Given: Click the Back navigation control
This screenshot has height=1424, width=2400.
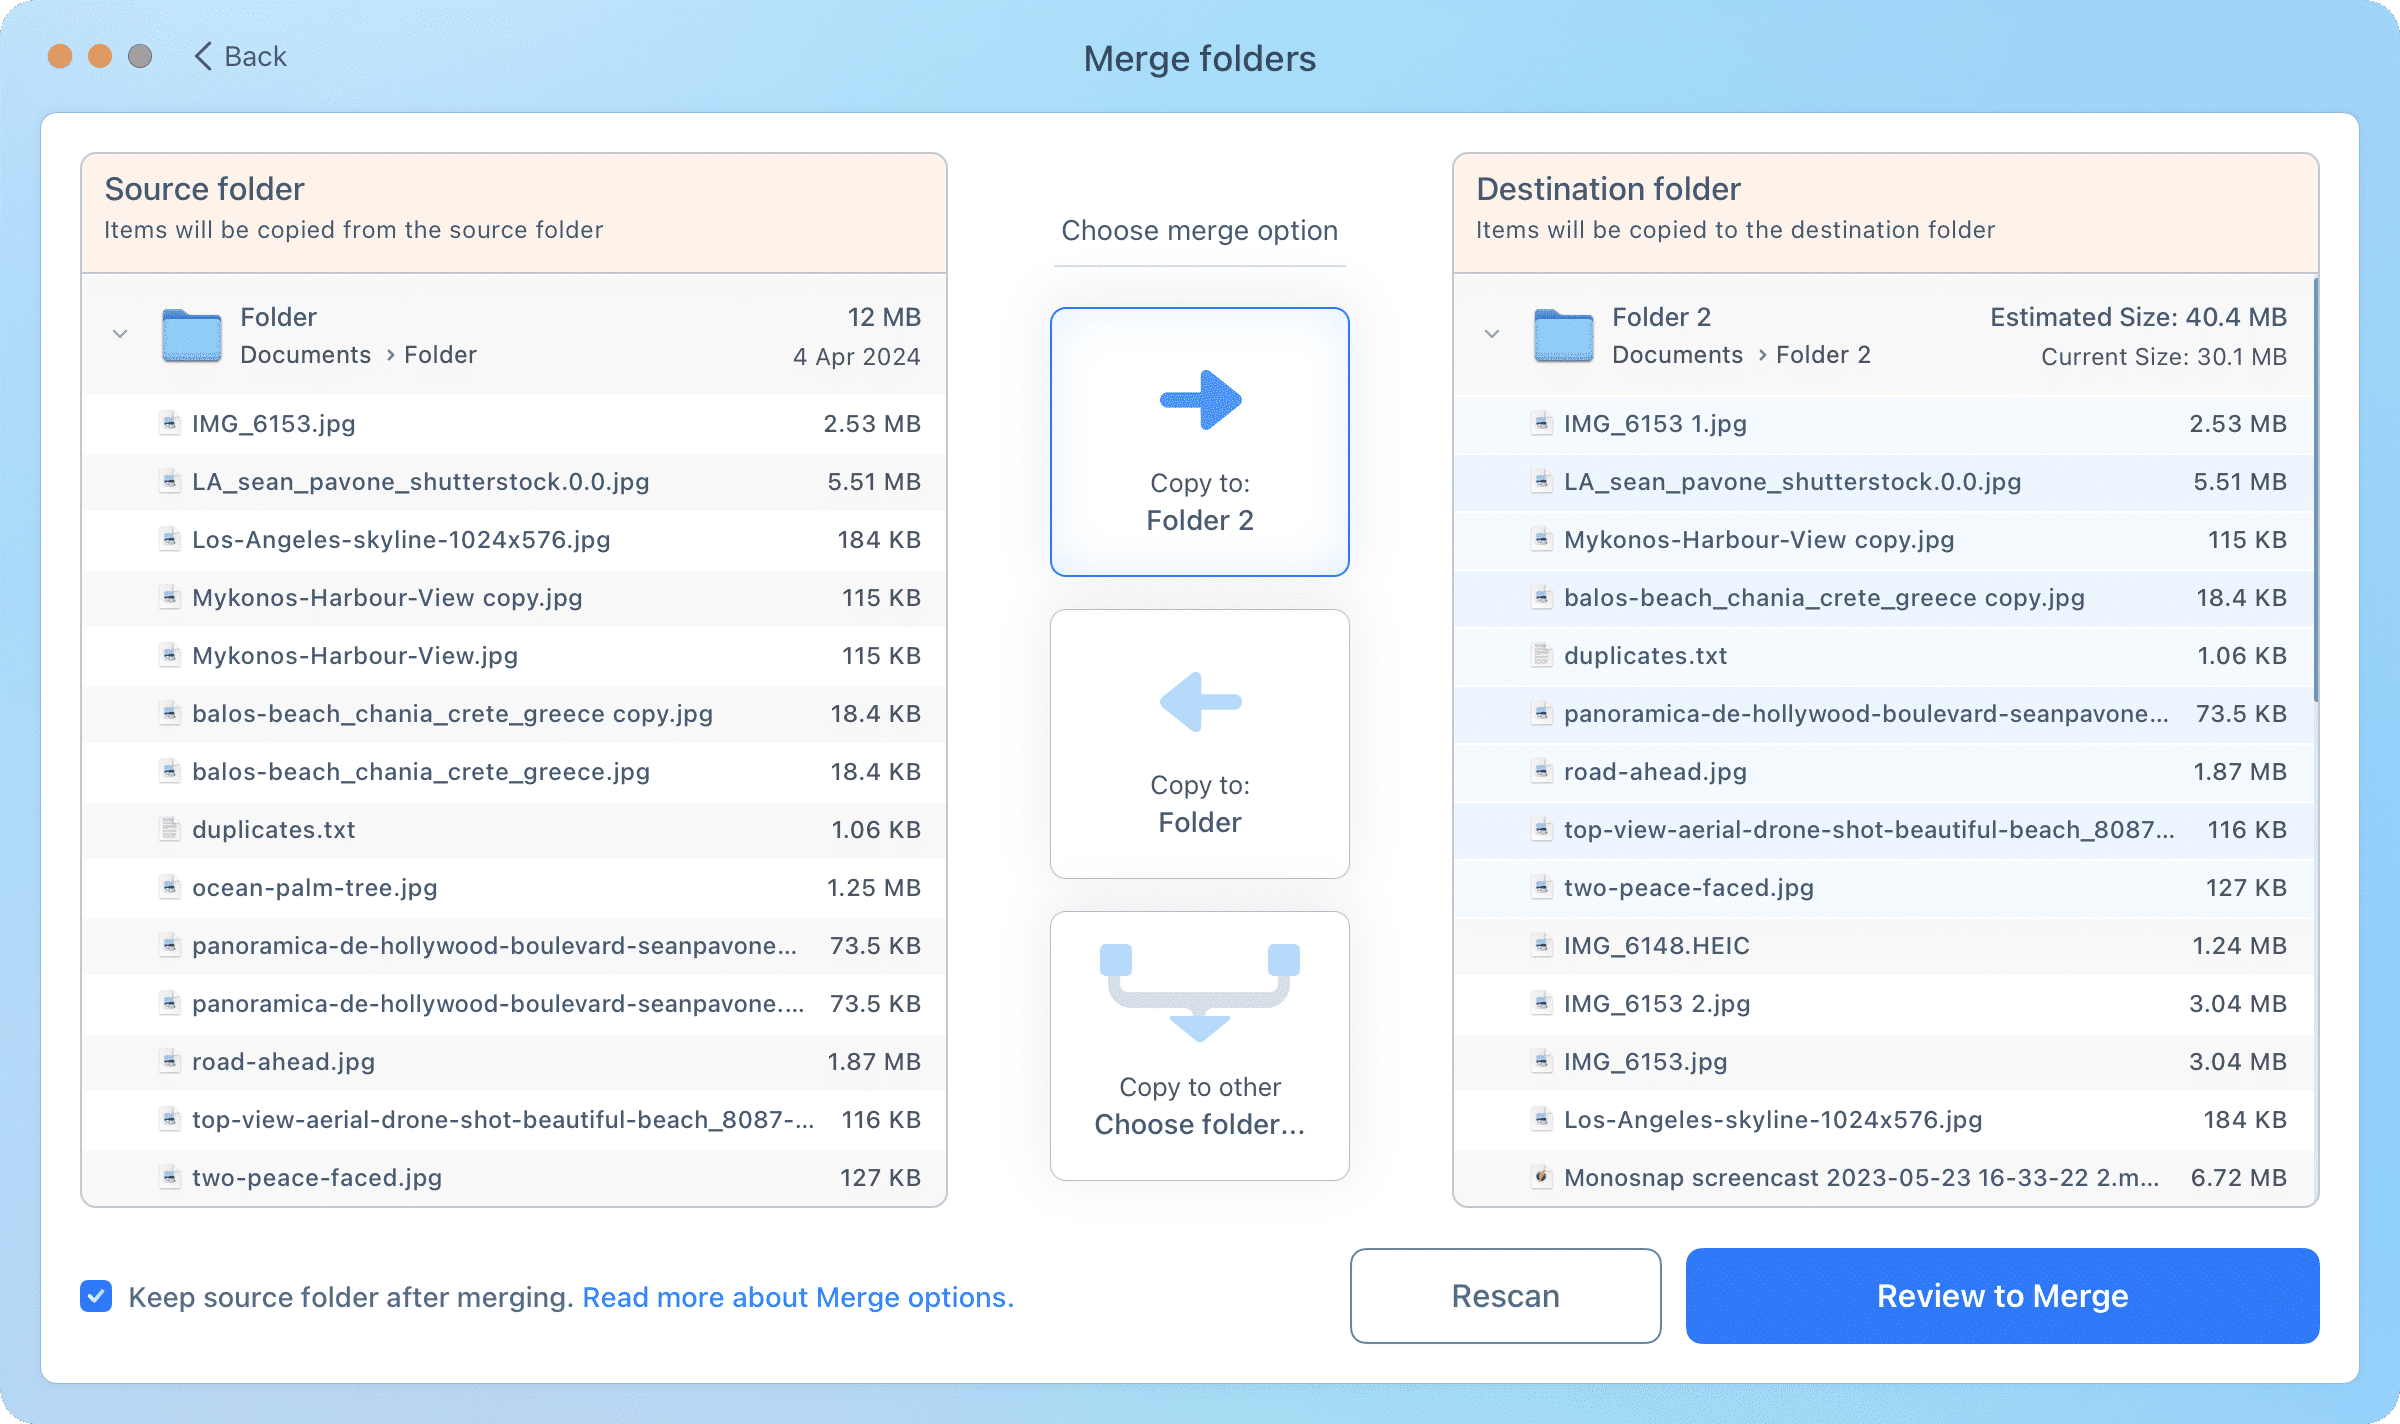Looking at the screenshot, I should pyautogui.click(x=238, y=56).
